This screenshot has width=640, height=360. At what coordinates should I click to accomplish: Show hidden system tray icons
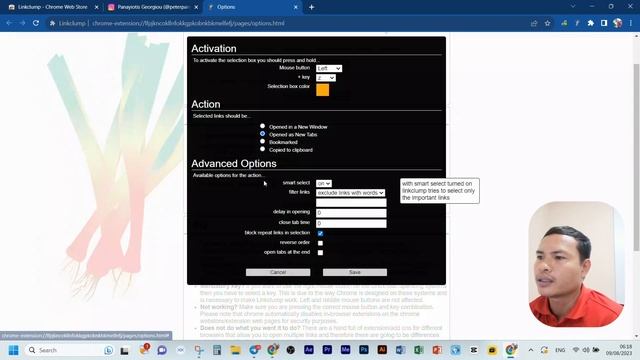click(530, 350)
